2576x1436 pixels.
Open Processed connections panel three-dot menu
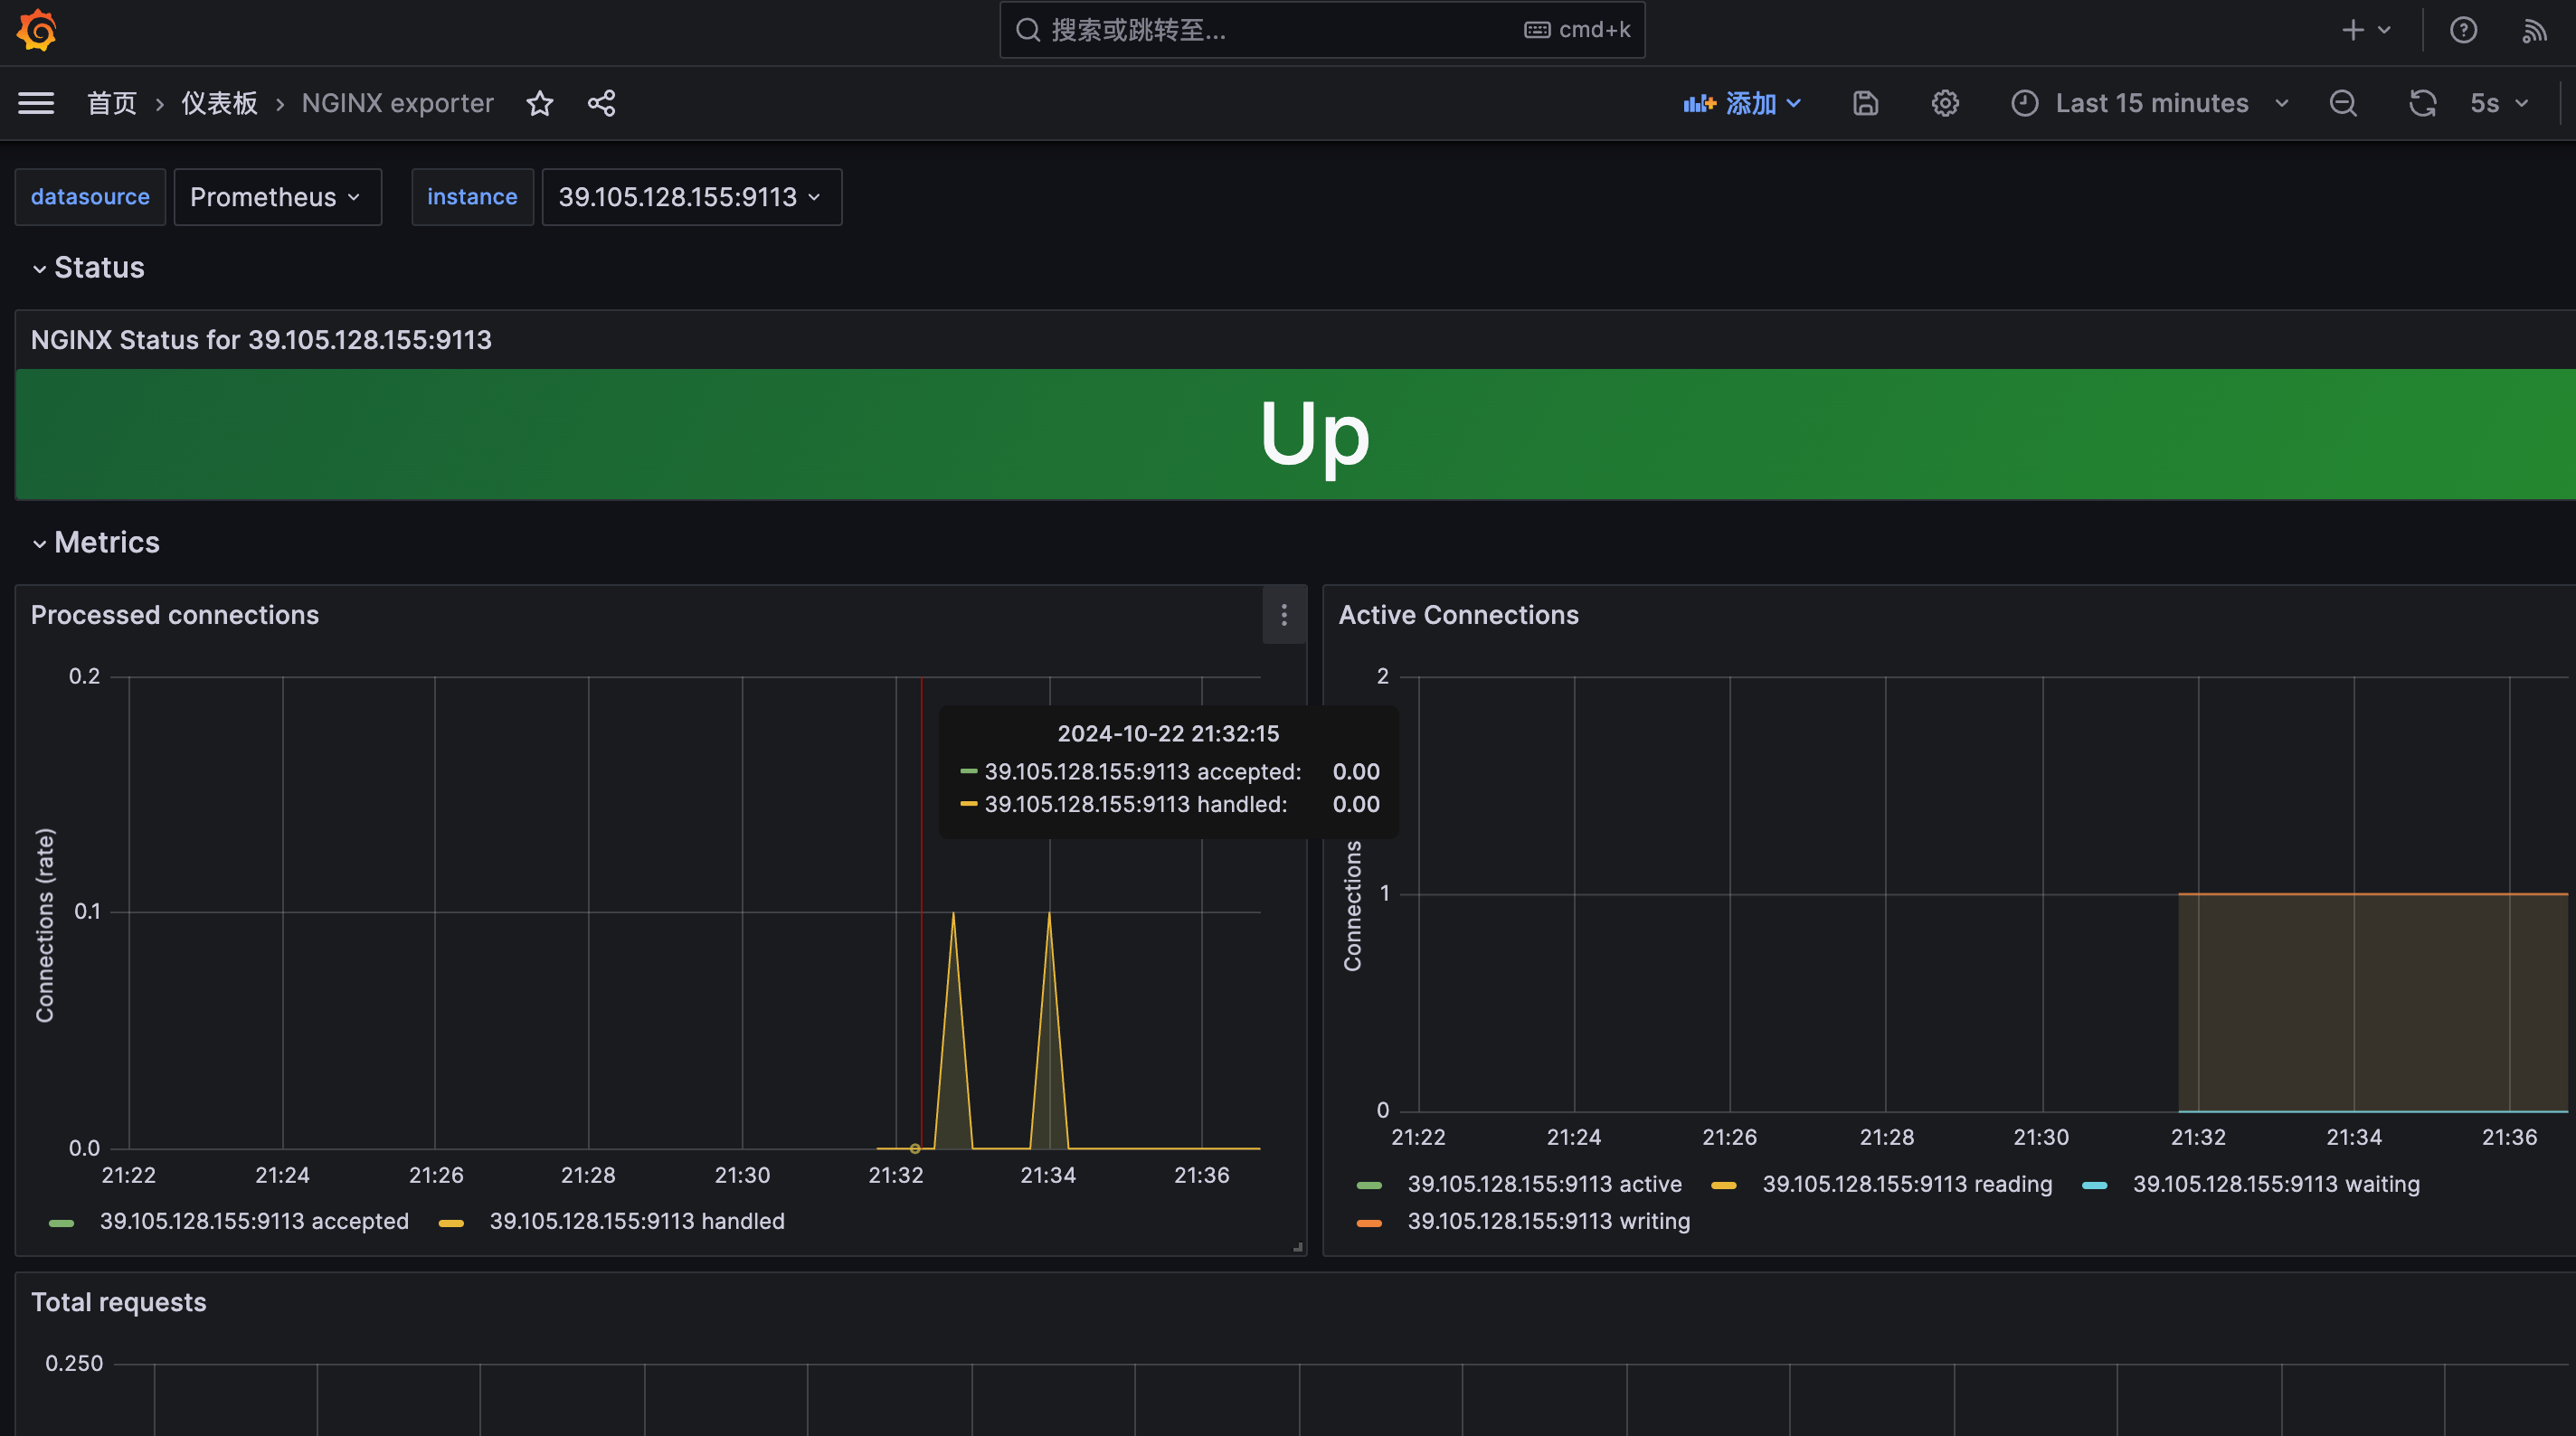[1284, 615]
